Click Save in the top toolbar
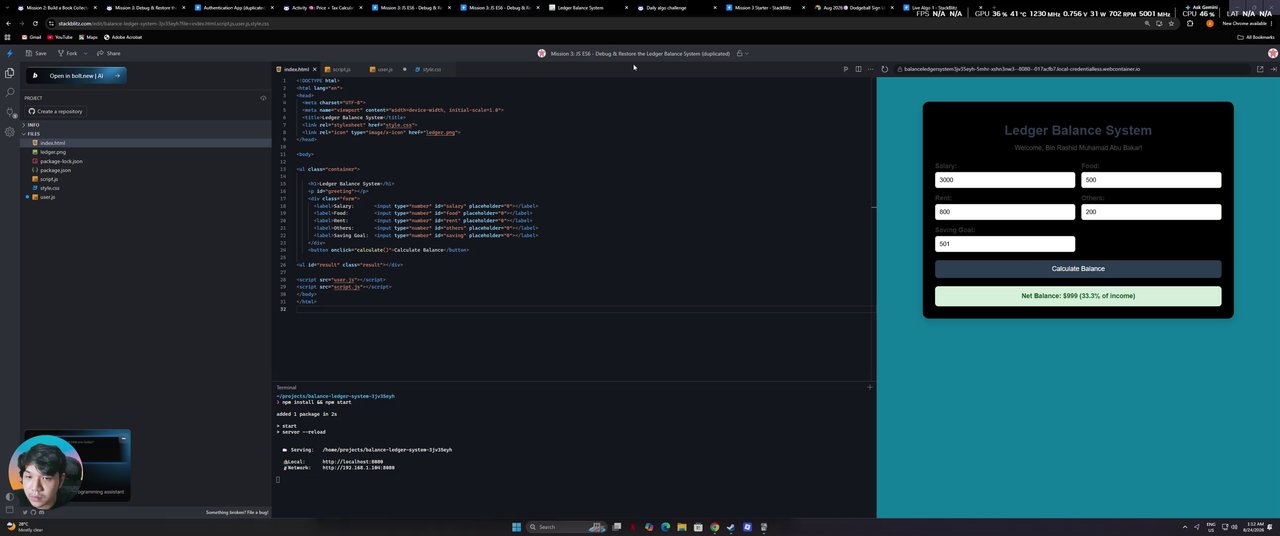This screenshot has height=536, width=1280. point(36,53)
